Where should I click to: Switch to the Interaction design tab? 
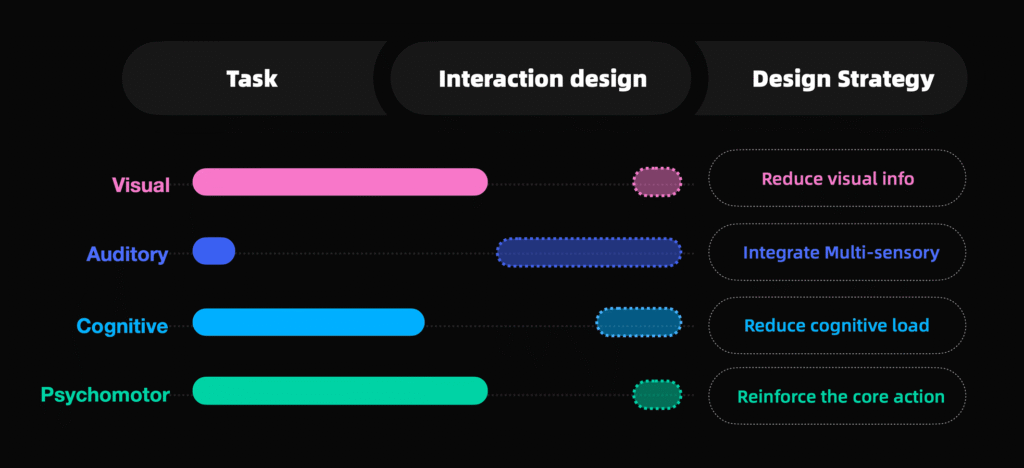(542, 79)
